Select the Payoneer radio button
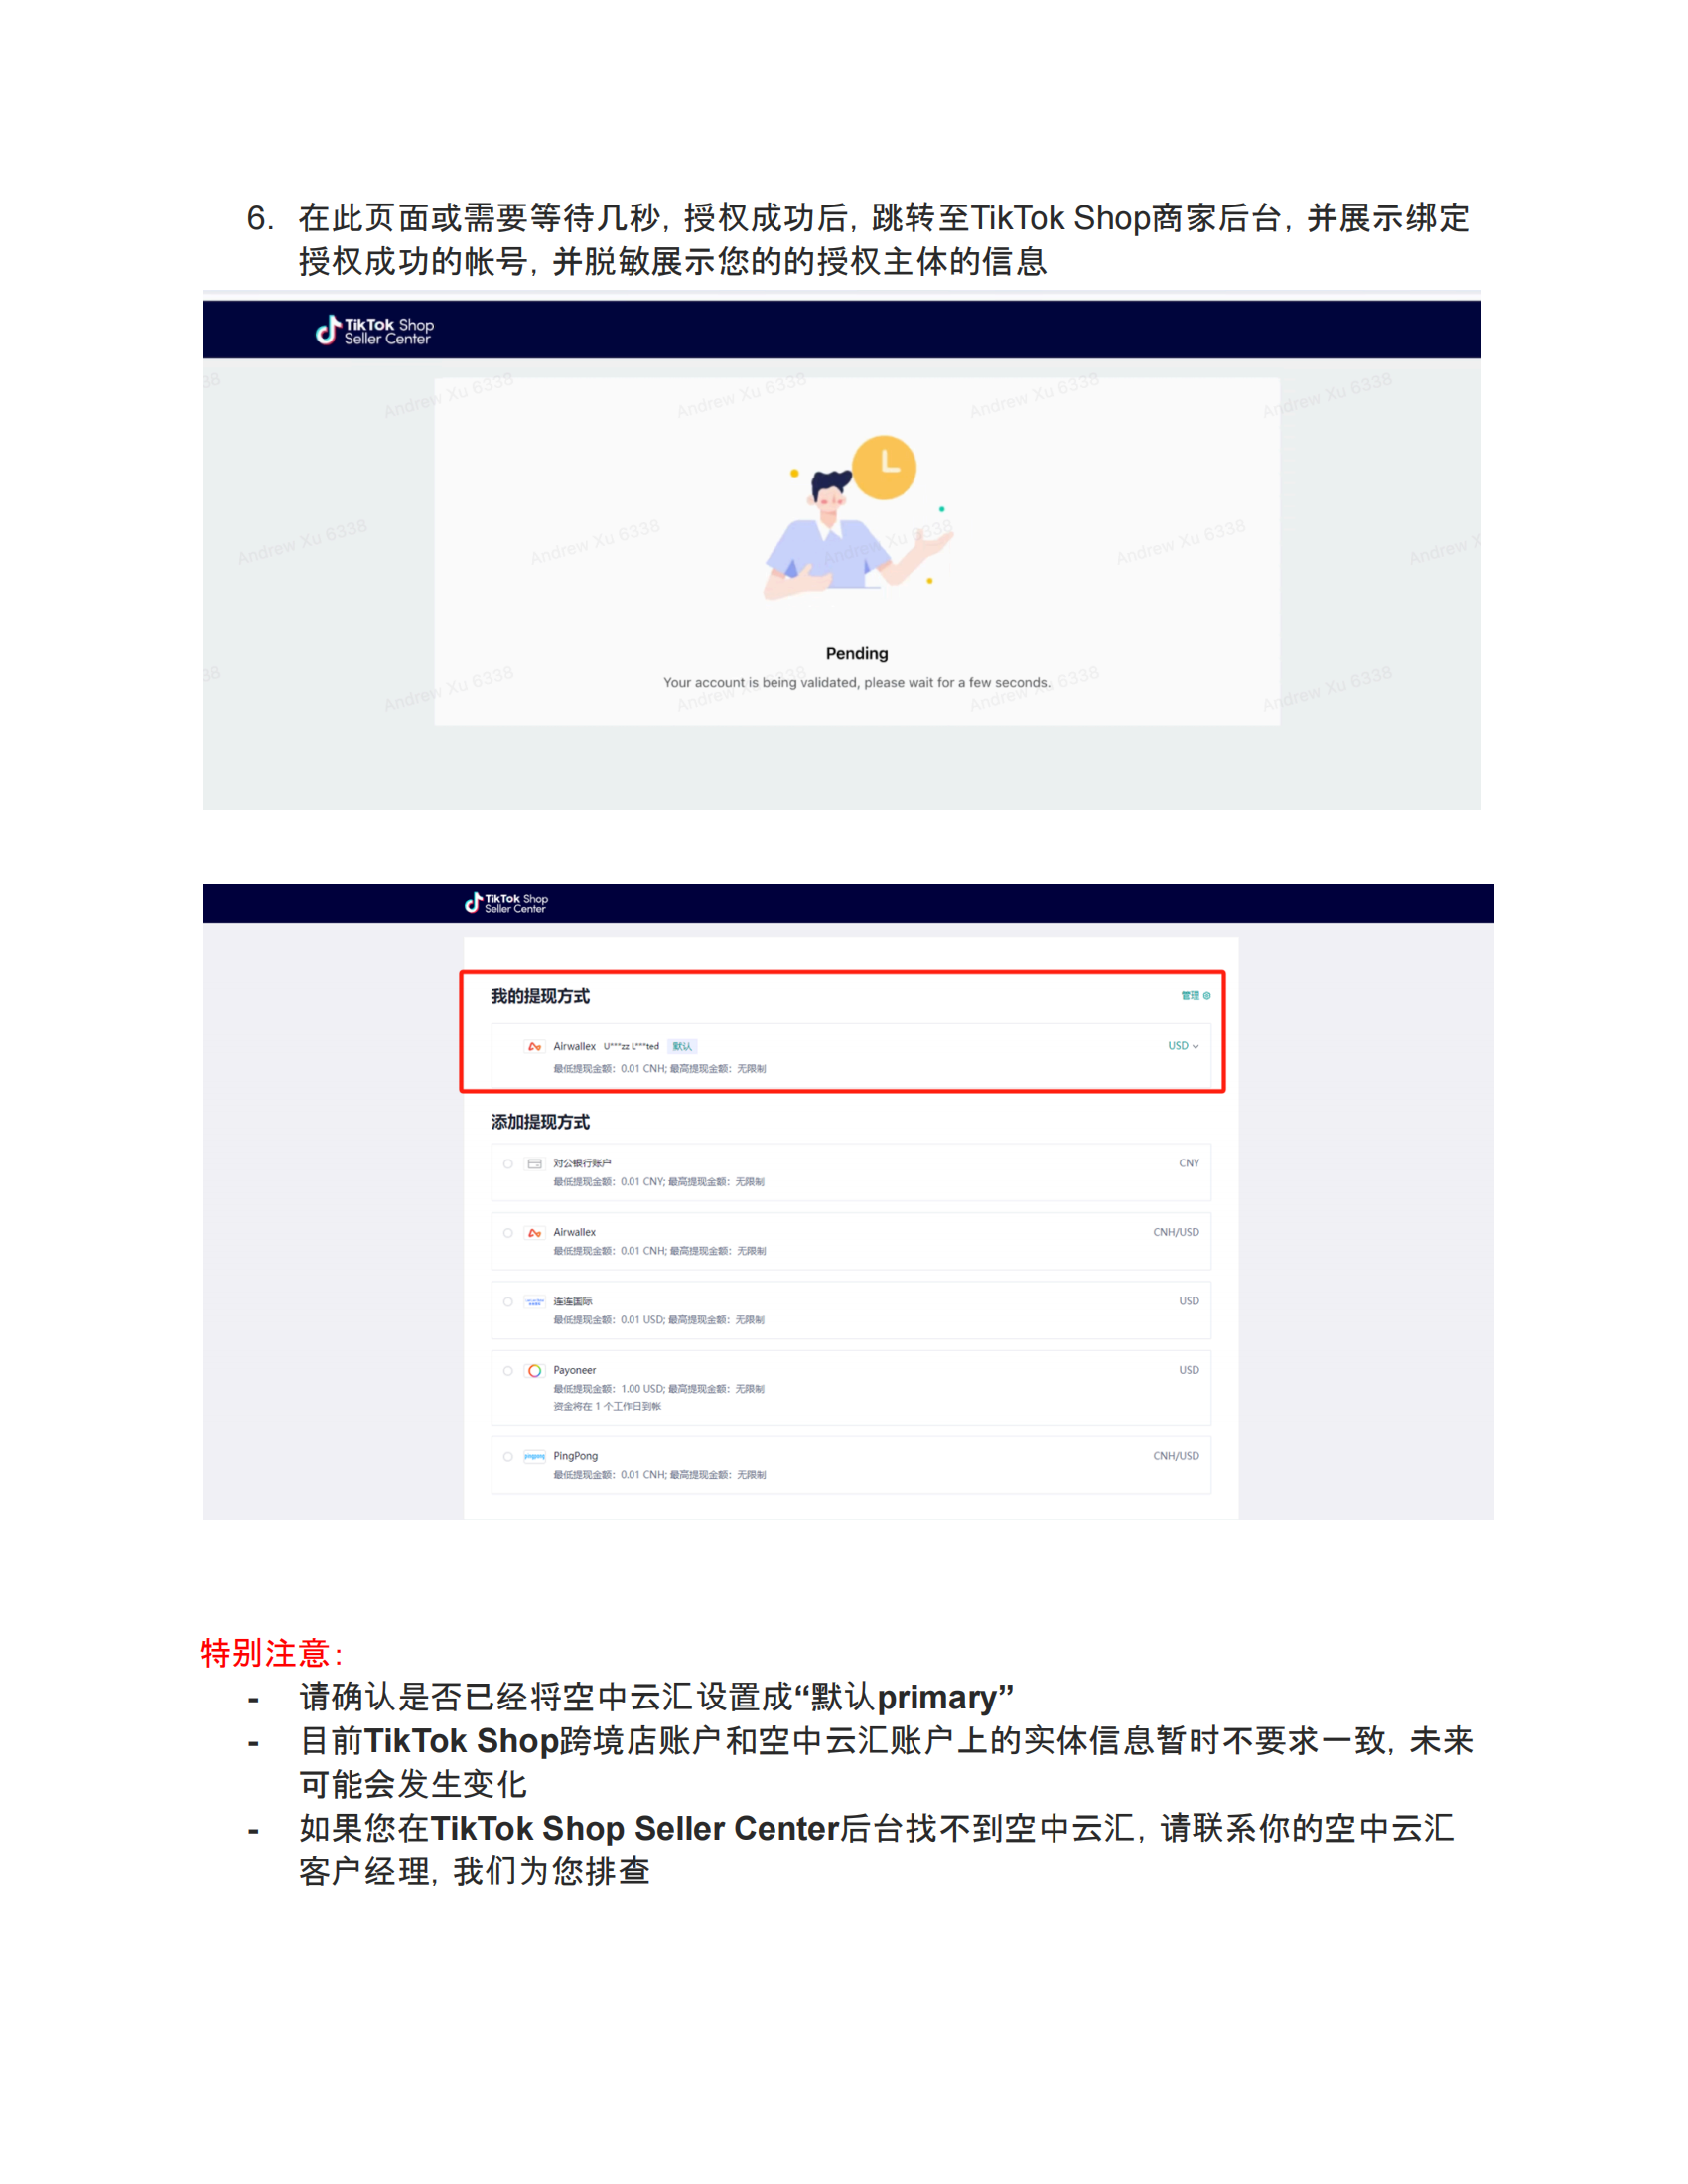 coord(508,1370)
